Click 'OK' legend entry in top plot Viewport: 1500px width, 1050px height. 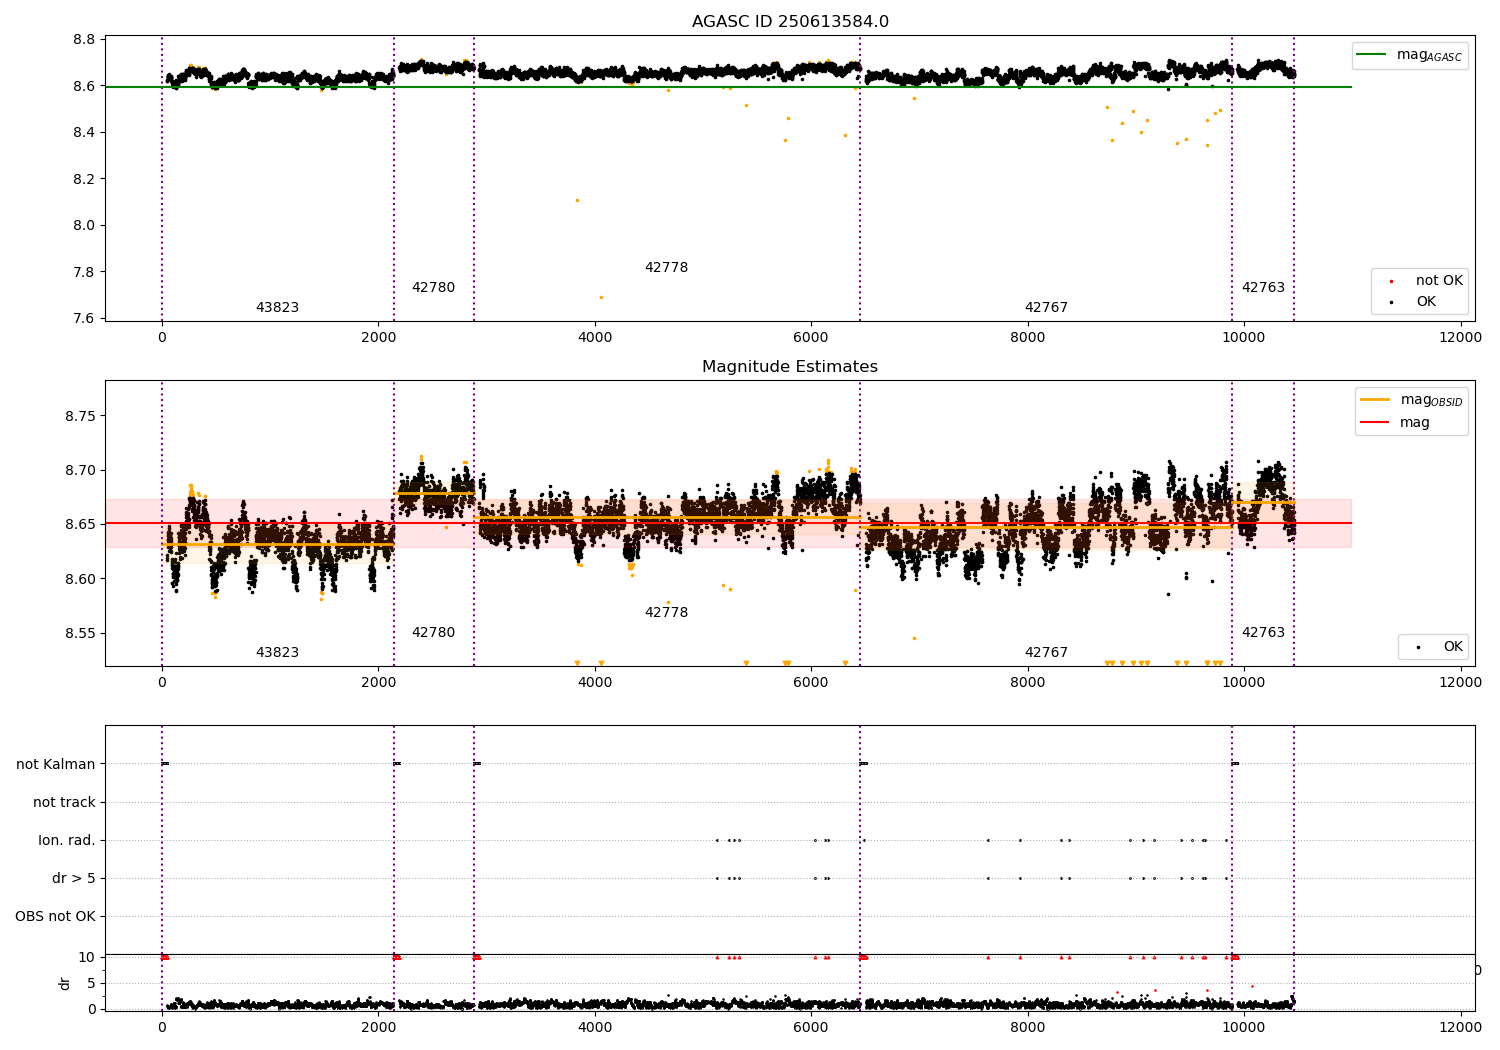[1412, 302]
